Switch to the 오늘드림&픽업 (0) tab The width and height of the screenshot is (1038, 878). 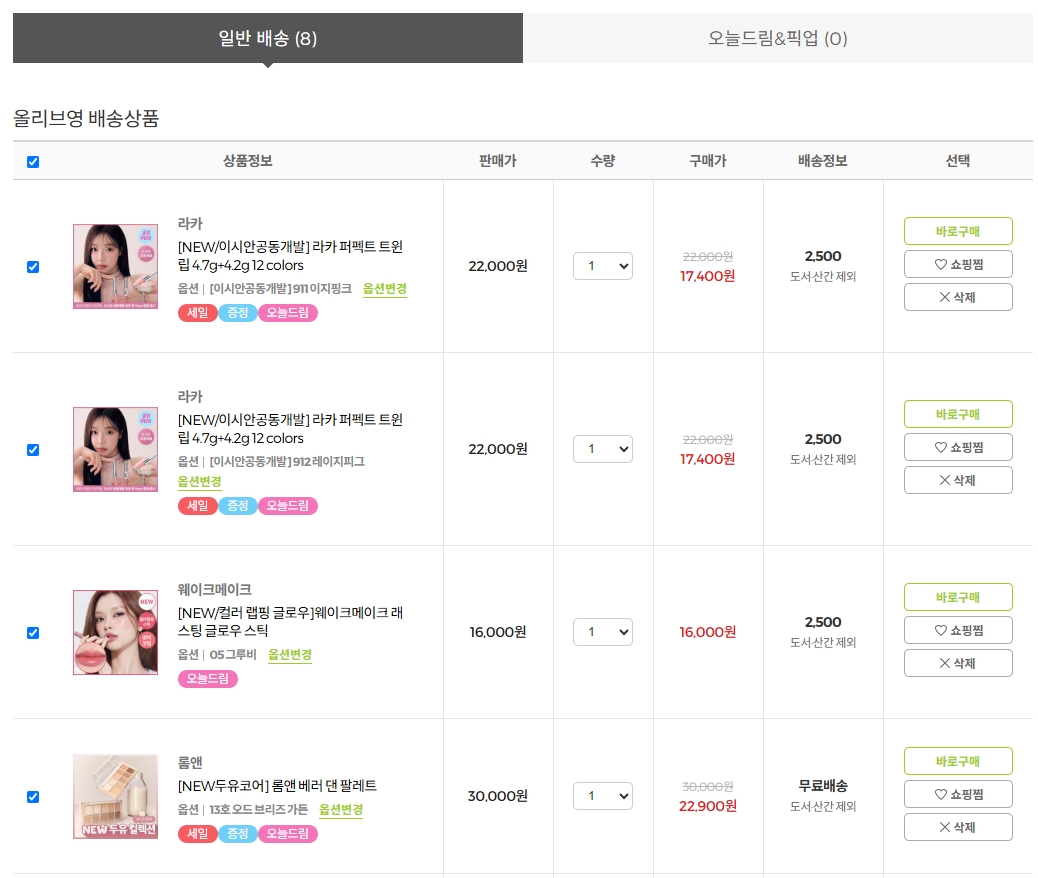tap(778, 38)
